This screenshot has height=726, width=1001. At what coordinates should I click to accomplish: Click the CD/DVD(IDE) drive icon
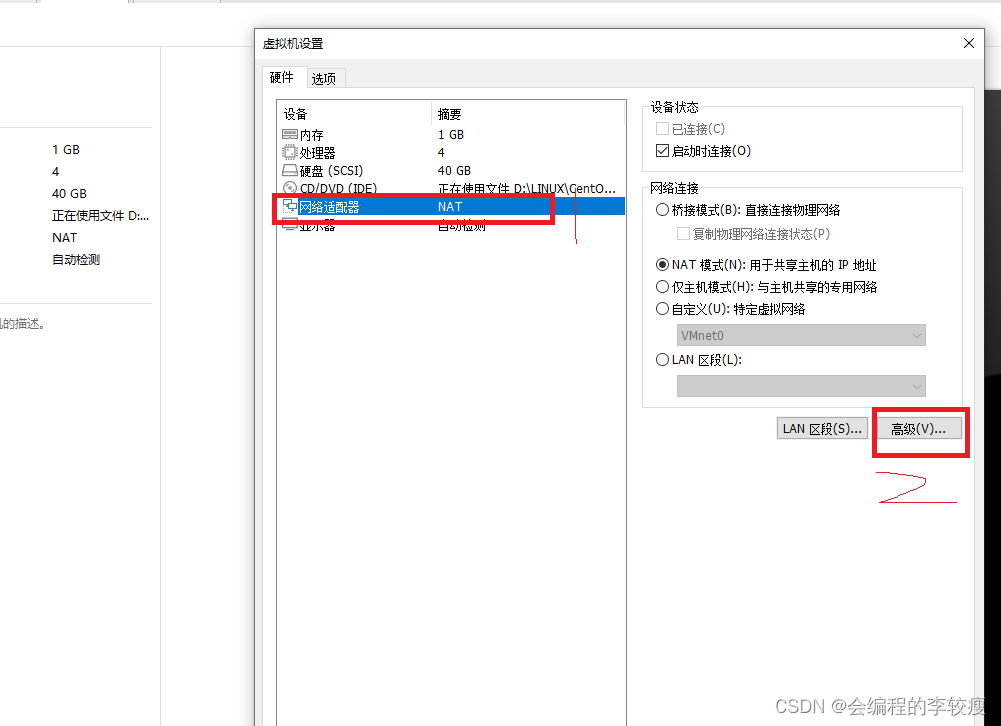click(289, 188)
